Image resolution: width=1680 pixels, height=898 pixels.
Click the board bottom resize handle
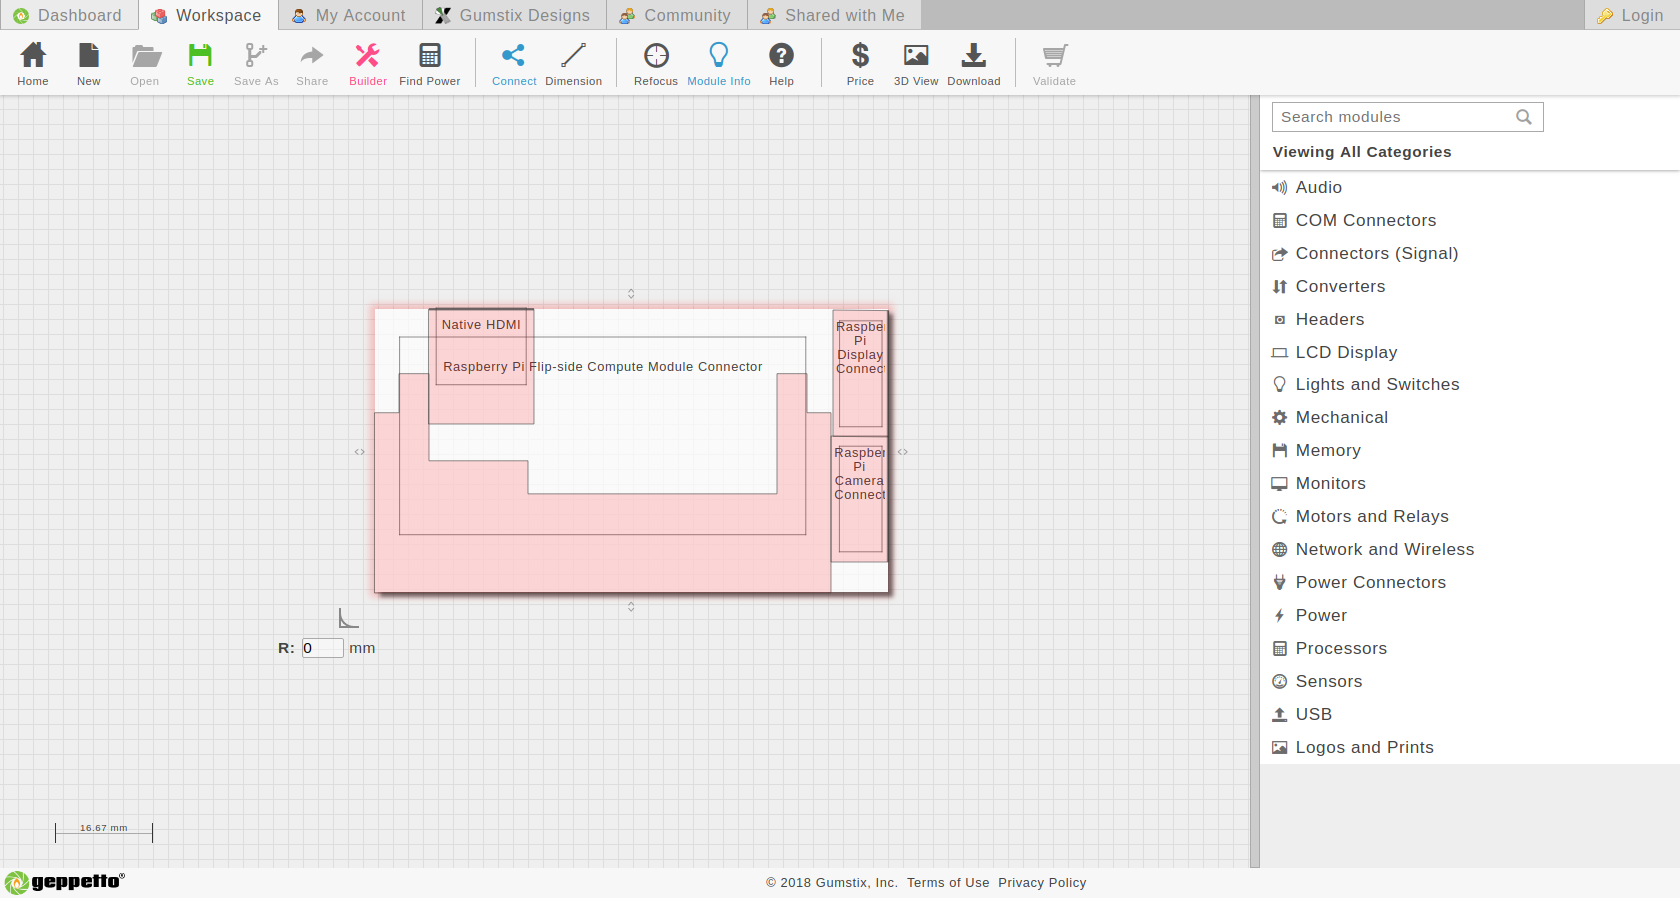click(x=631, y=606)
